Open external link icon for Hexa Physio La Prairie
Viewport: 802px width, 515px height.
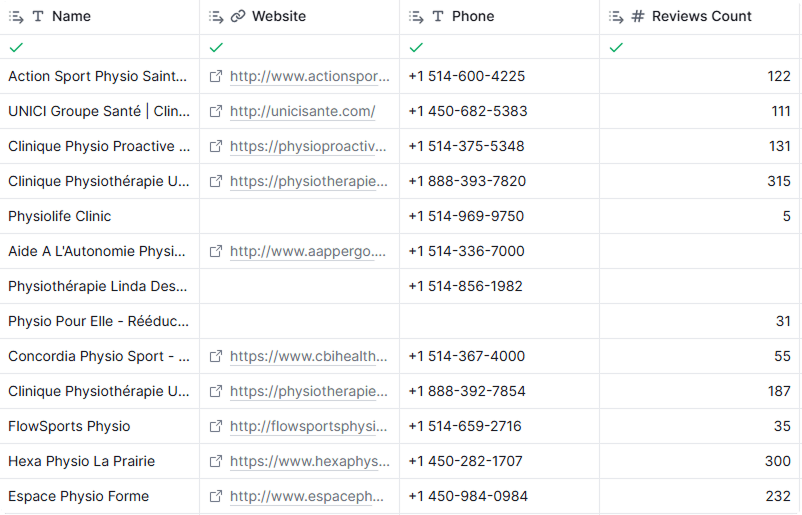point(216,462)
